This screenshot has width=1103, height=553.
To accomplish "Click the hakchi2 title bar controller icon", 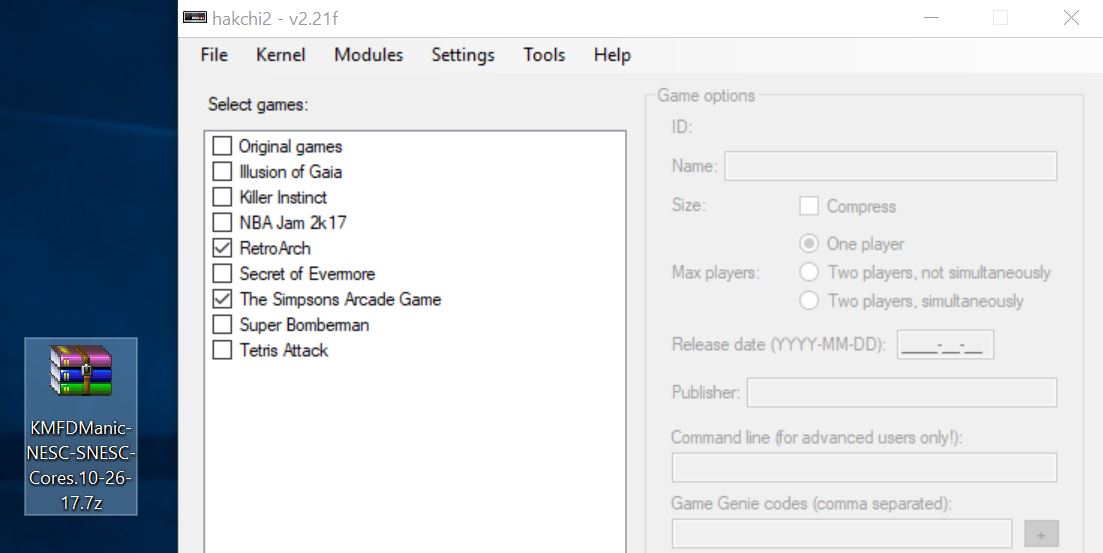I will point(195,18).
